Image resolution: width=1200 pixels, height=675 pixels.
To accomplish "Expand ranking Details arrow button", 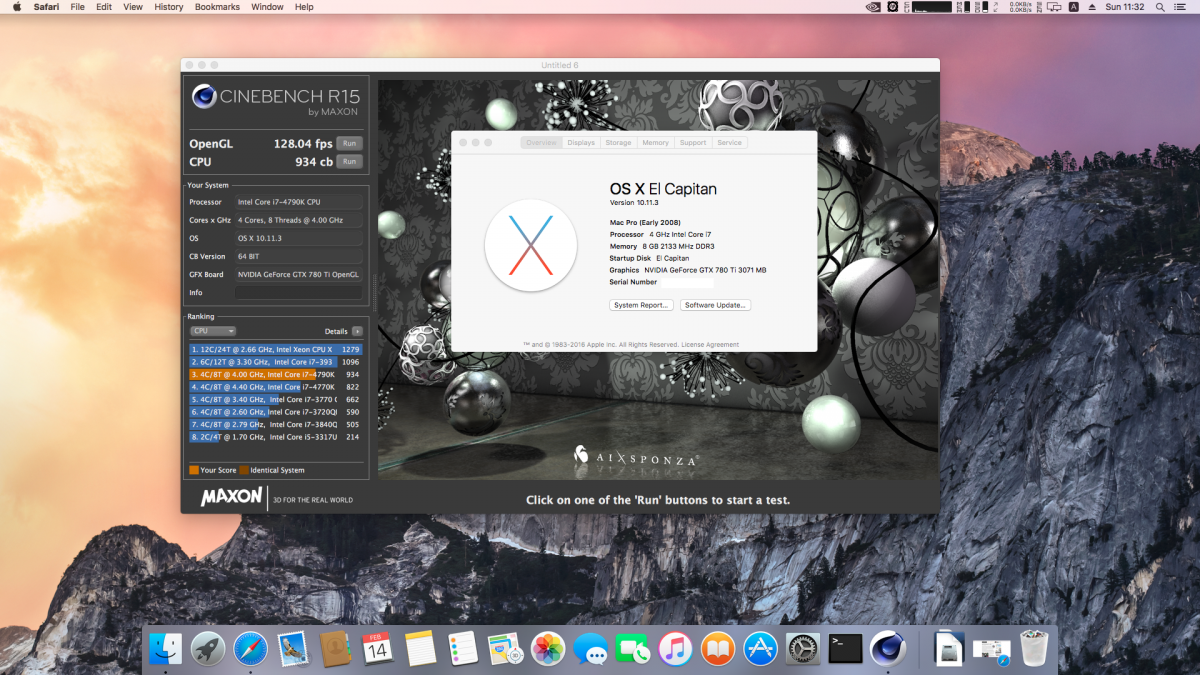I will click(x=357, y=331).
